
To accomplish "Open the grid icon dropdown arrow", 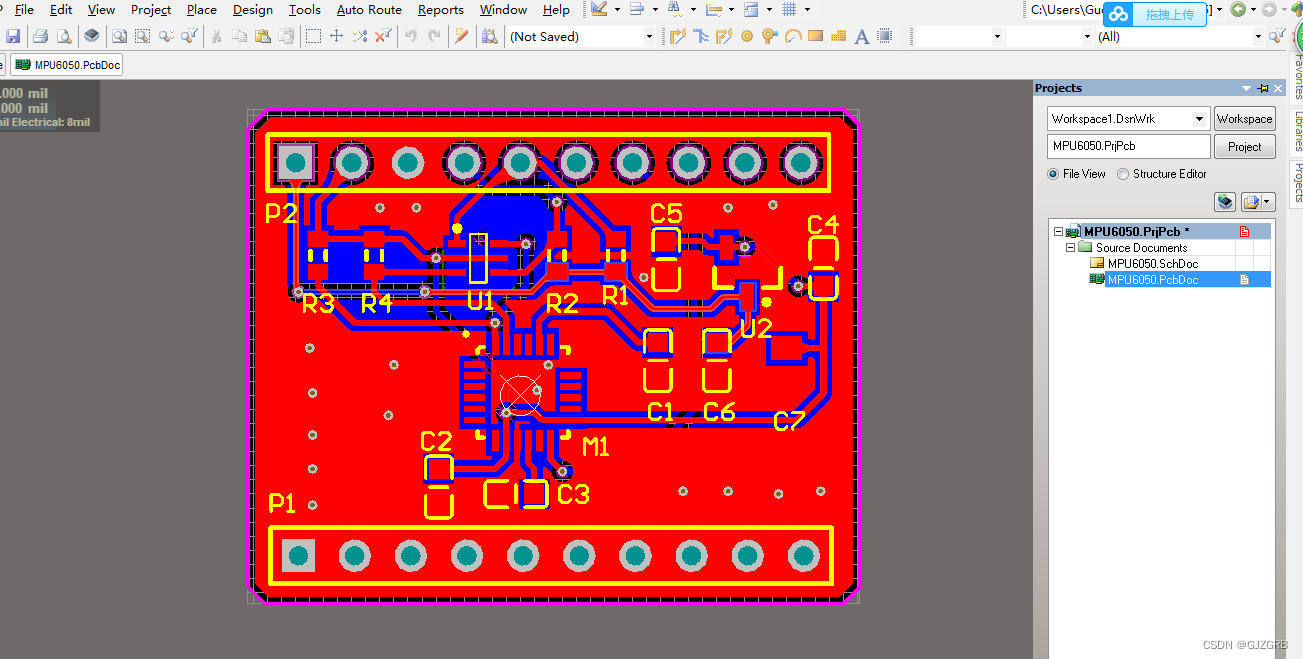I will pos(807,10).
